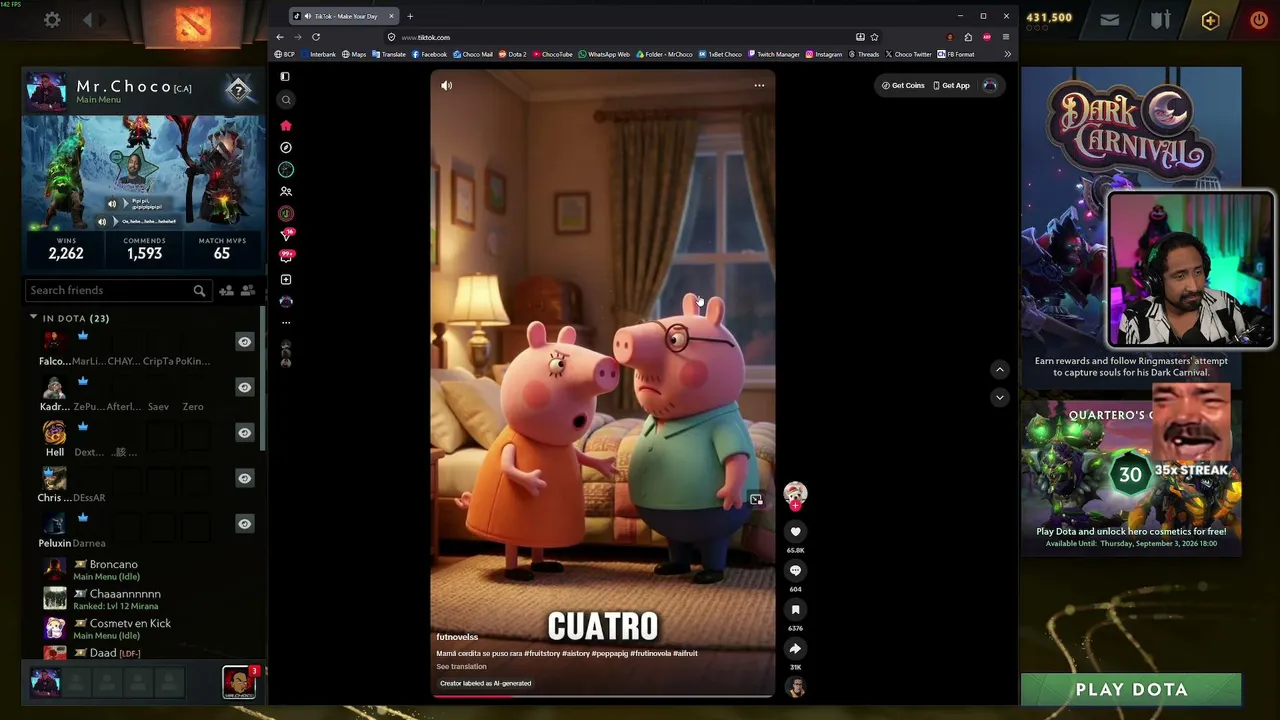1280x720 pixels.
Task: Toggle spectate eye for Kadr party
Action: pos(244,387)
